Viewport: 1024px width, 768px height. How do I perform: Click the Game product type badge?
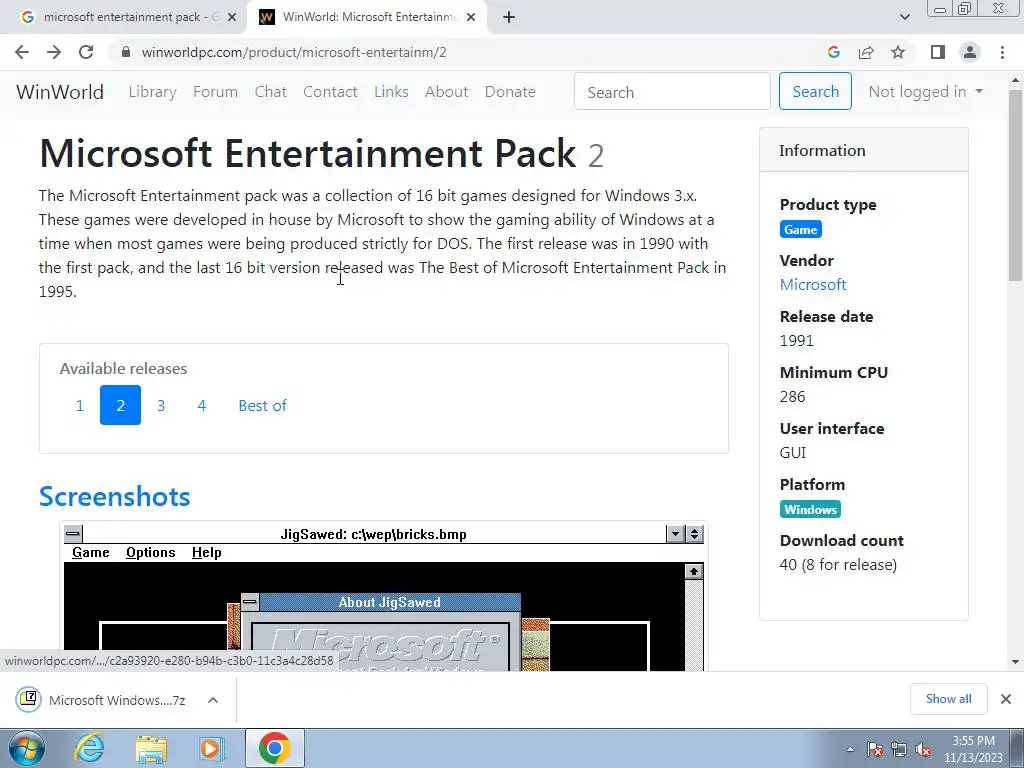pos(801,230)
